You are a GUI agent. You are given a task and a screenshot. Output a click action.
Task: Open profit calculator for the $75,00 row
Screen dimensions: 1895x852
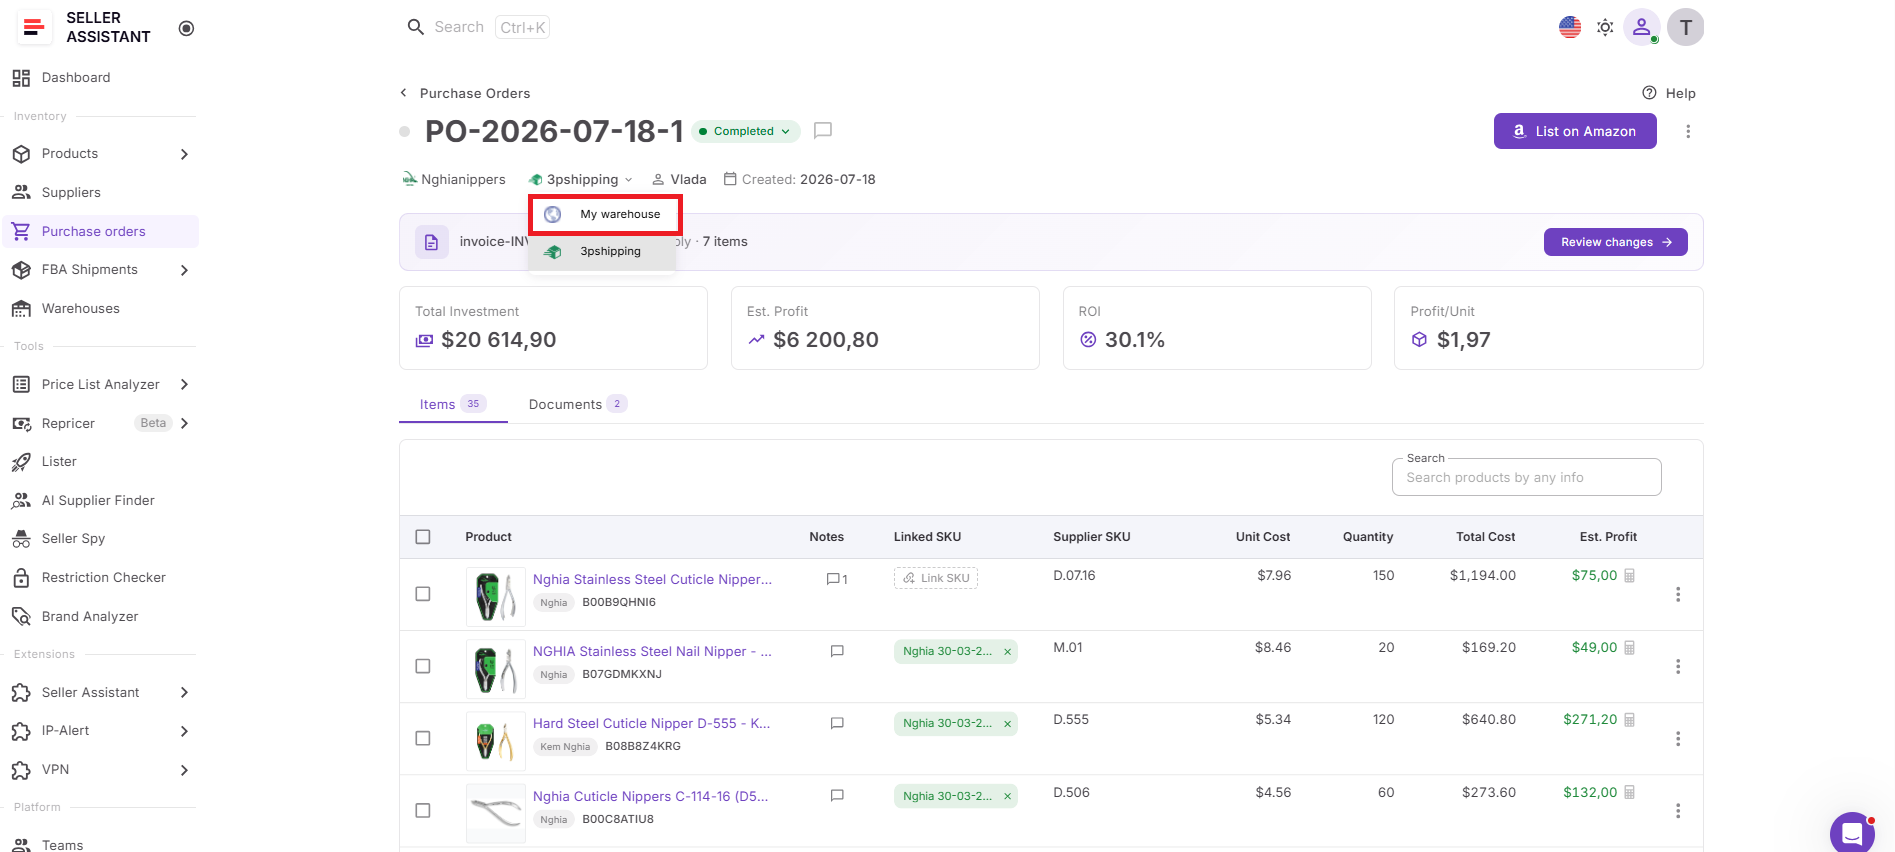(1630, 576)
